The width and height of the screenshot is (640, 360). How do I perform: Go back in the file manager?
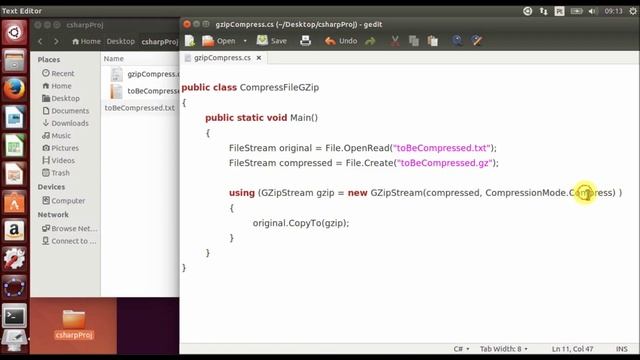(x=40, y=41)
